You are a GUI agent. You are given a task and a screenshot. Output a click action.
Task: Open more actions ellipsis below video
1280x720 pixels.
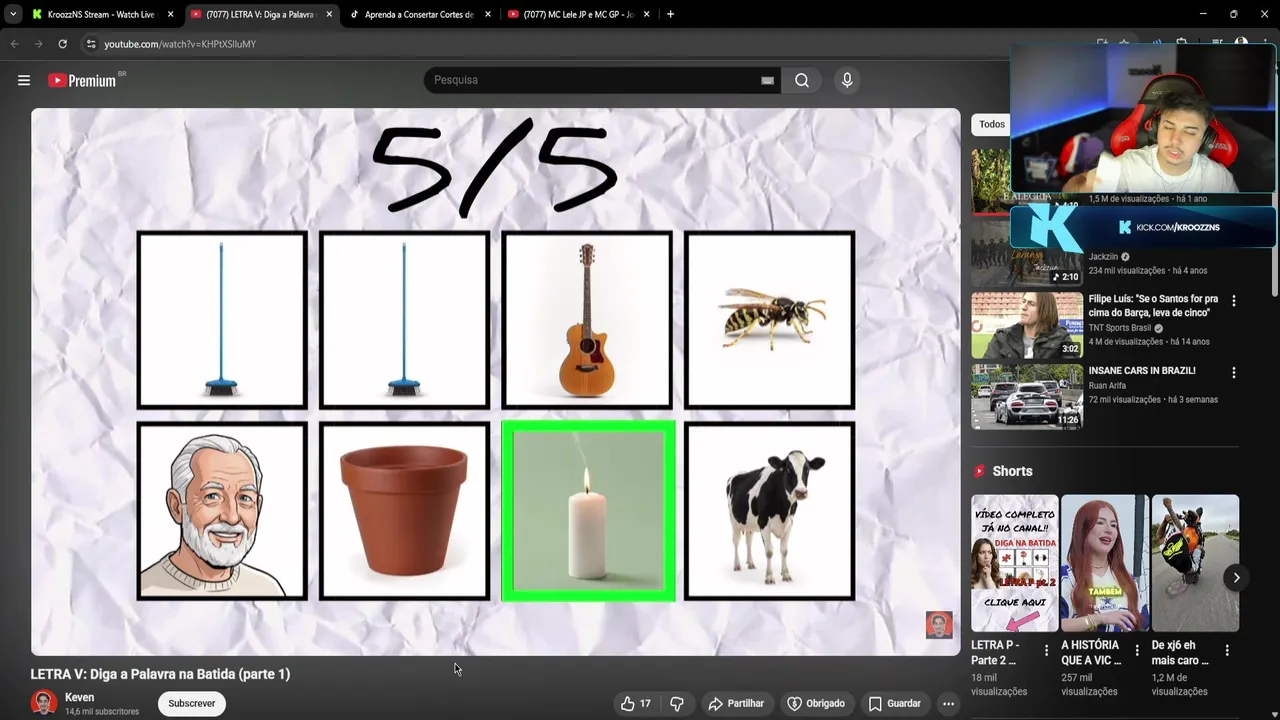tap(948, 703)
